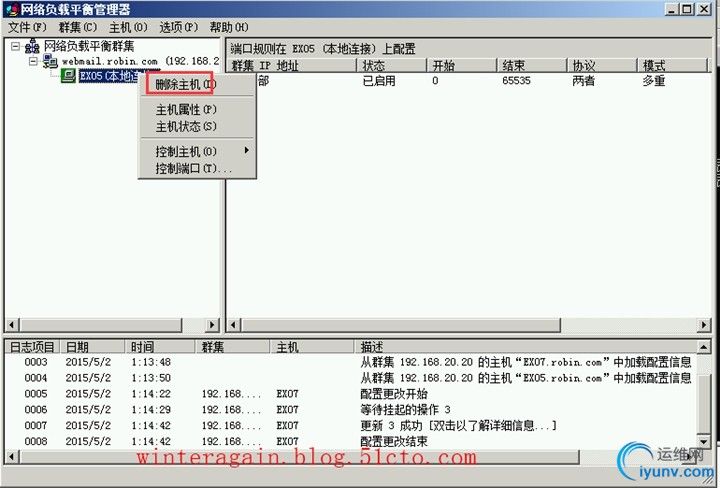Sort by 结束 column header
Viewport: 720px width, 488px height.
point(532,66)
